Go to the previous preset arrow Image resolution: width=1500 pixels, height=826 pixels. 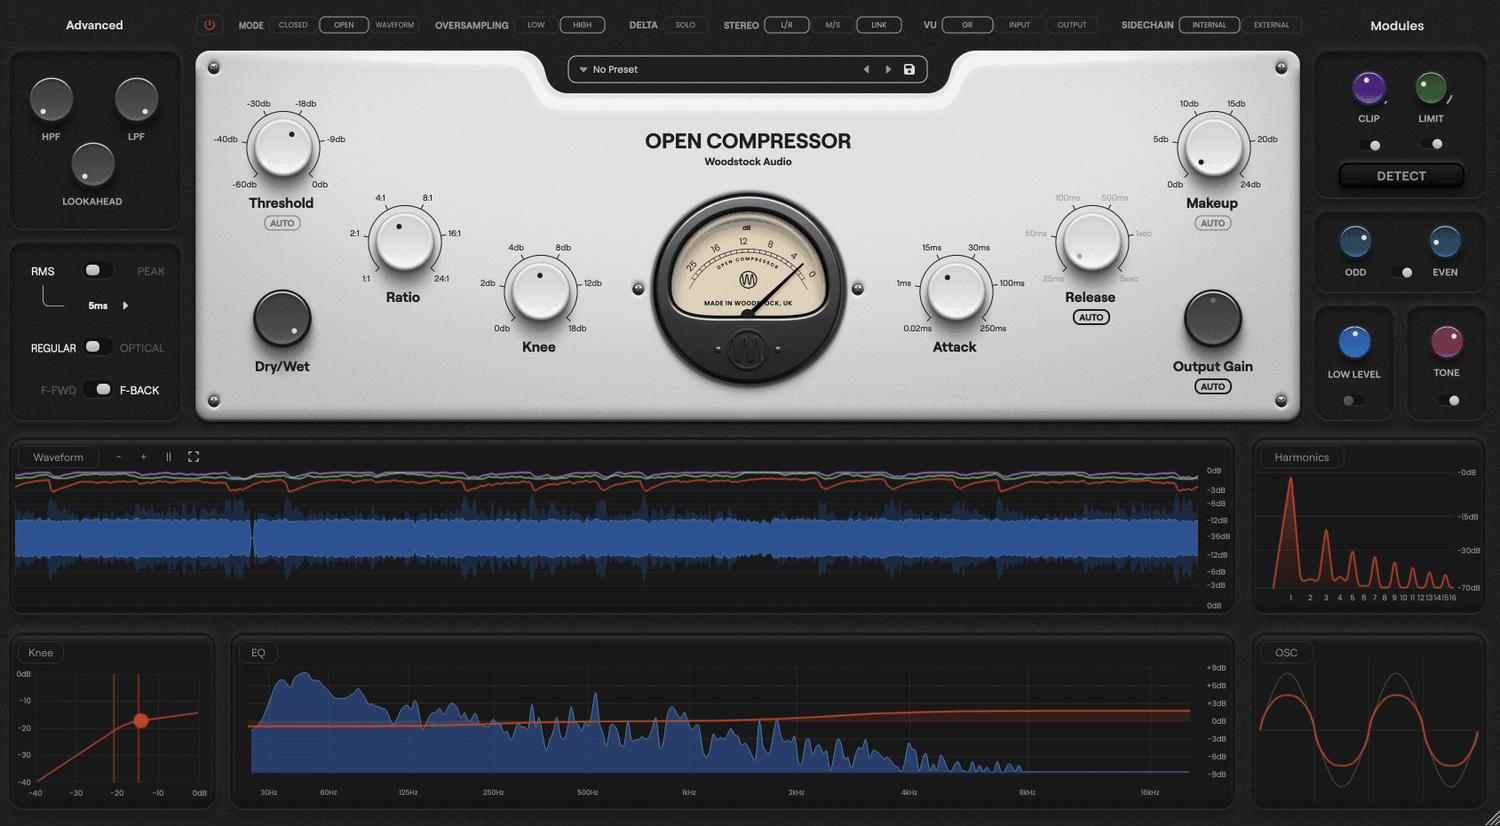(866, 70)
